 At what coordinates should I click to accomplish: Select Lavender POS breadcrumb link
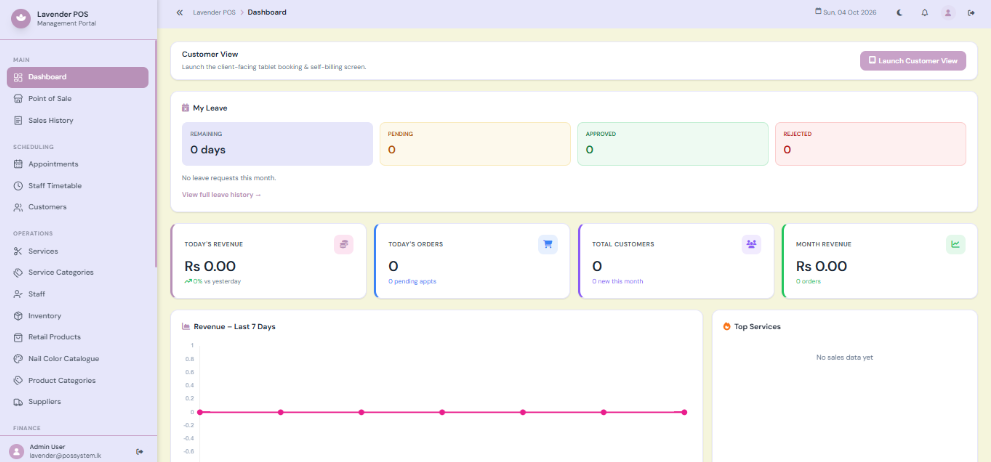214,13
